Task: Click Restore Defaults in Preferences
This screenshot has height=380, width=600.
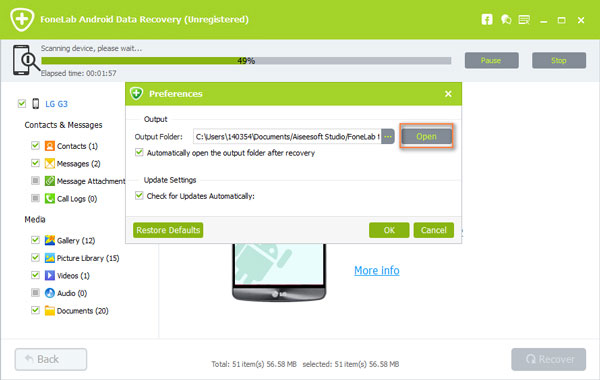Action: coord(168,230)
